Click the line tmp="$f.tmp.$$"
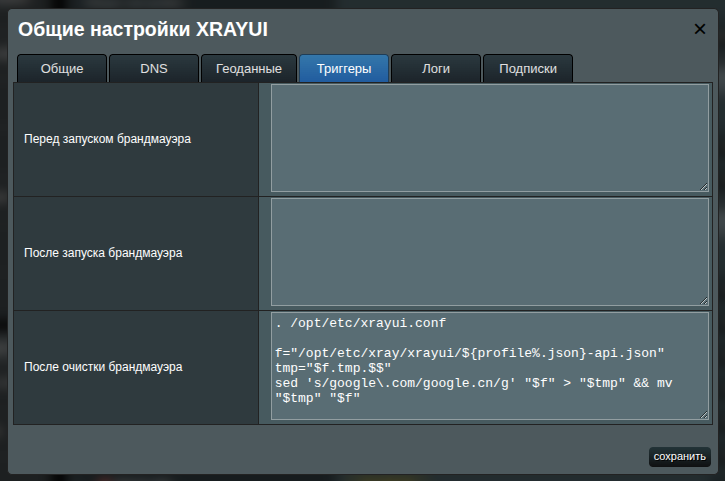Viewport: 725px width, 481px height. coord(333,368)
